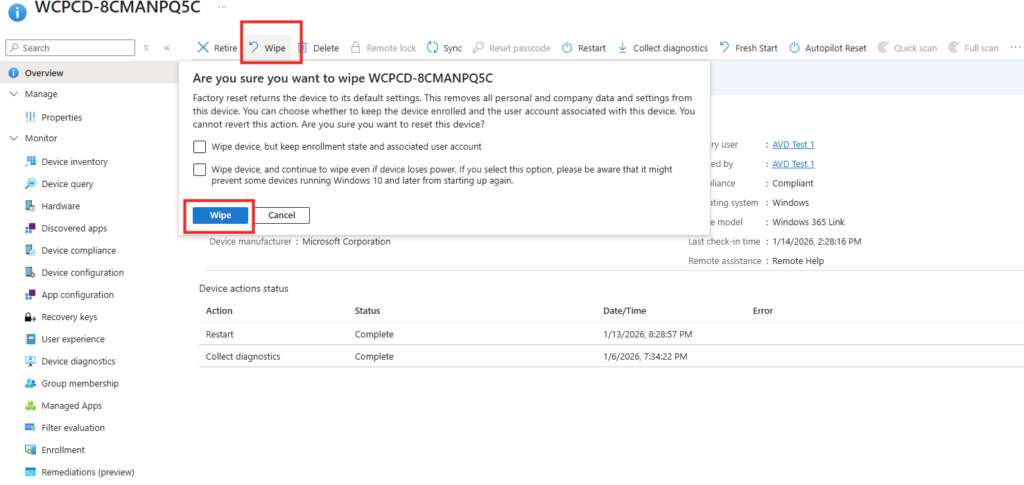Select Overview in the left menu
Image resolution: width=1024 pixels, height=485 pixels.
[44, 73]
